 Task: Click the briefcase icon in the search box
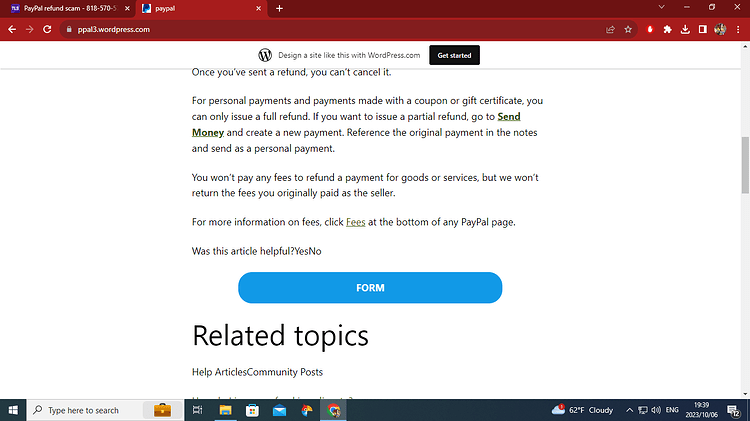[x=163, y=410]
